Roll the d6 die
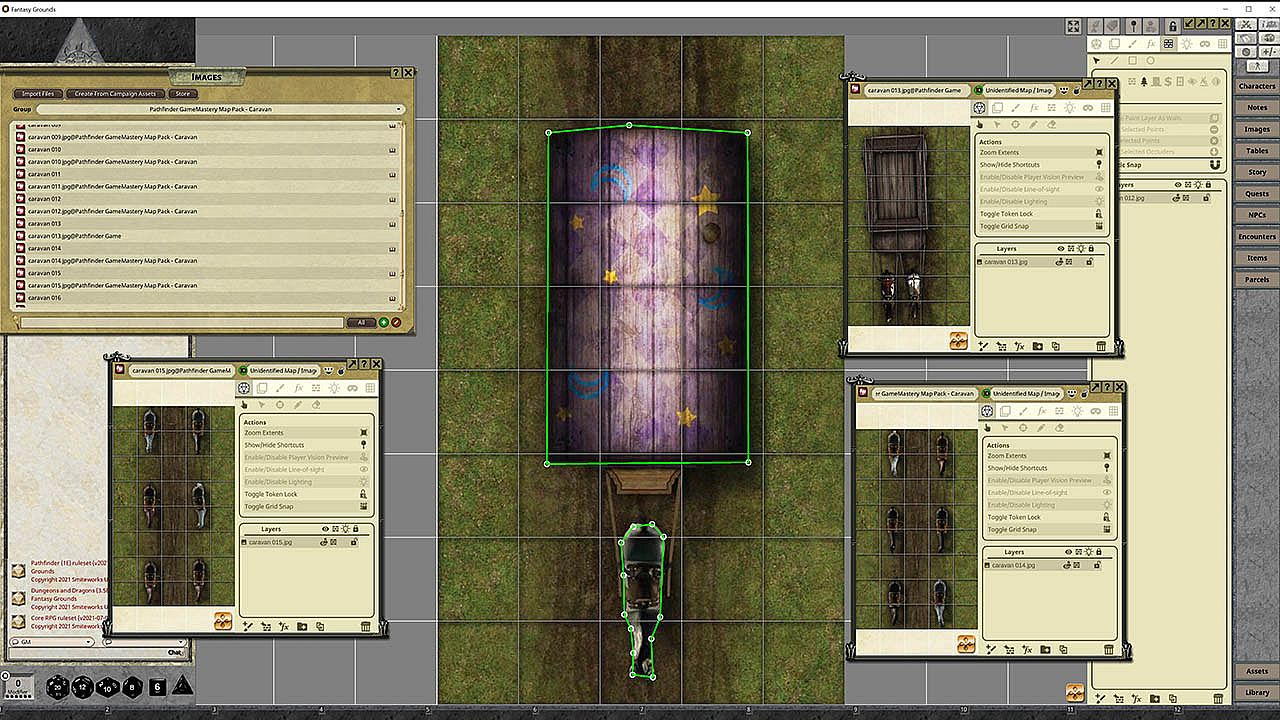Image resolution: width=1280 pixels, height=720 pixels. pos(156,687)
